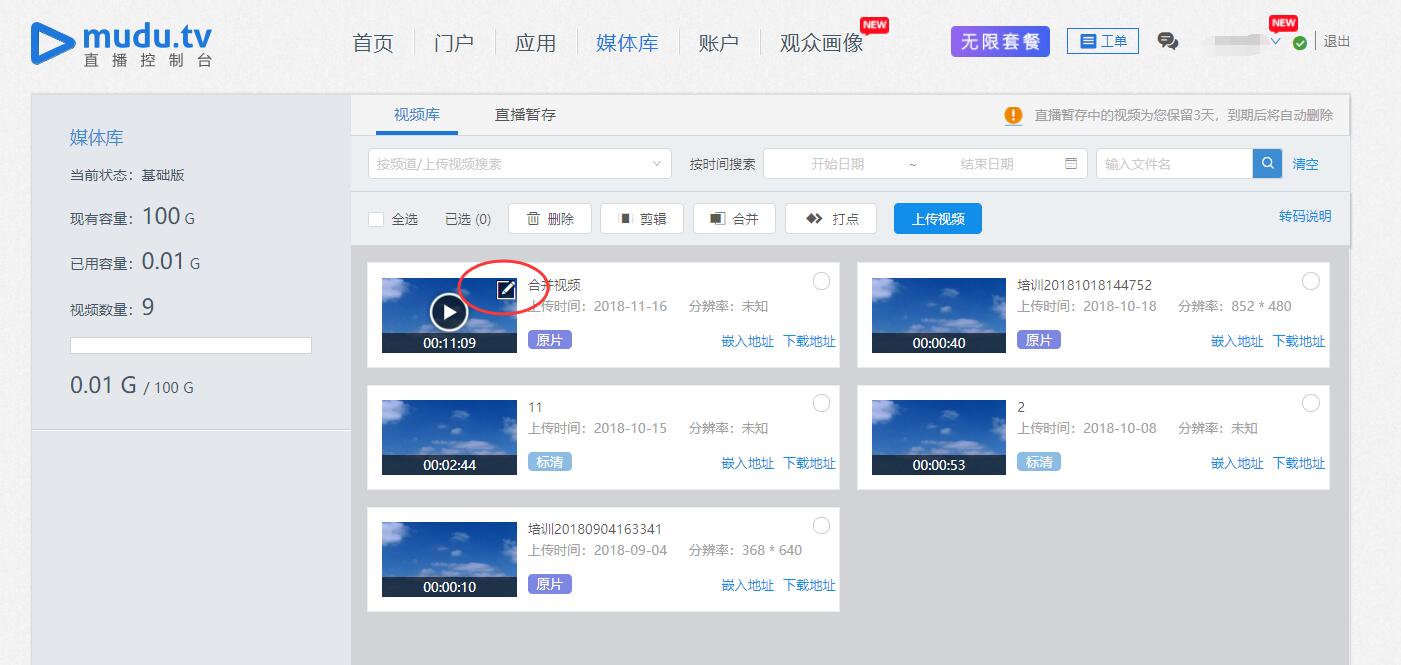Open thumbnail of 培训20181018144752 video

(x=939, y=315)
